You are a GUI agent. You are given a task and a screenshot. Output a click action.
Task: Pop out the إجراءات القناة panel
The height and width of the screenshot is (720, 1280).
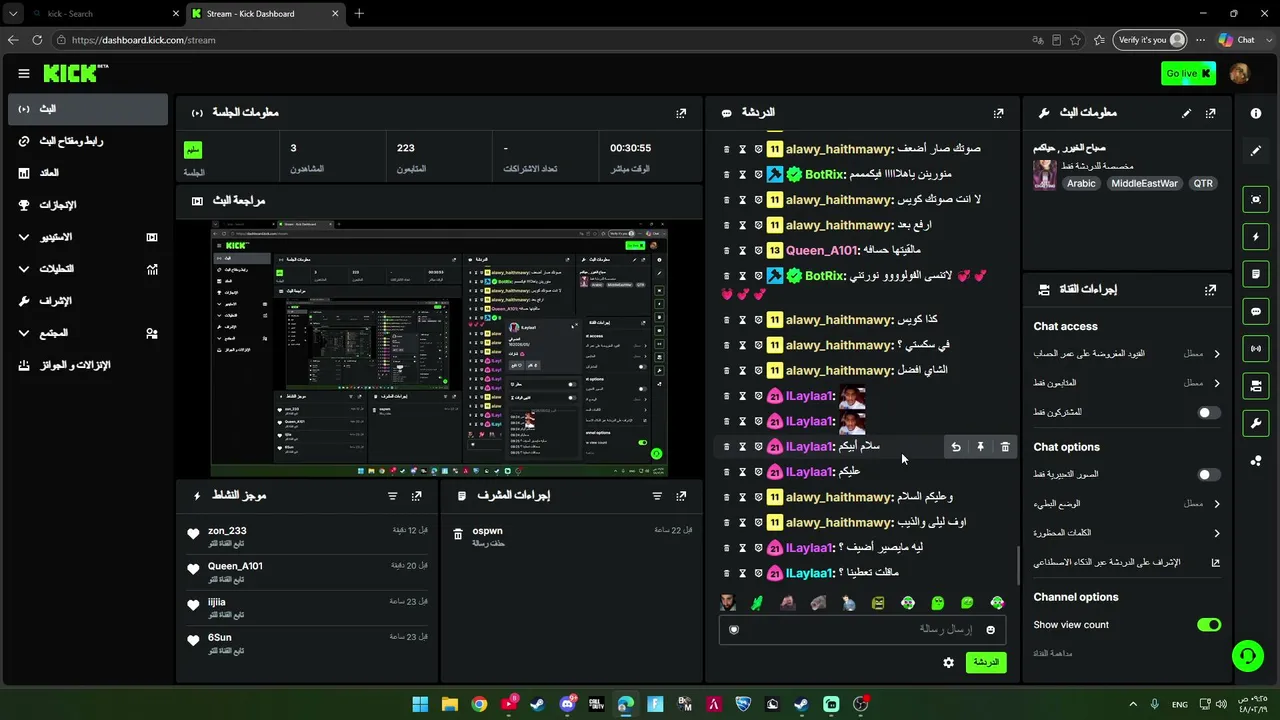click(x=1211, y=290)
